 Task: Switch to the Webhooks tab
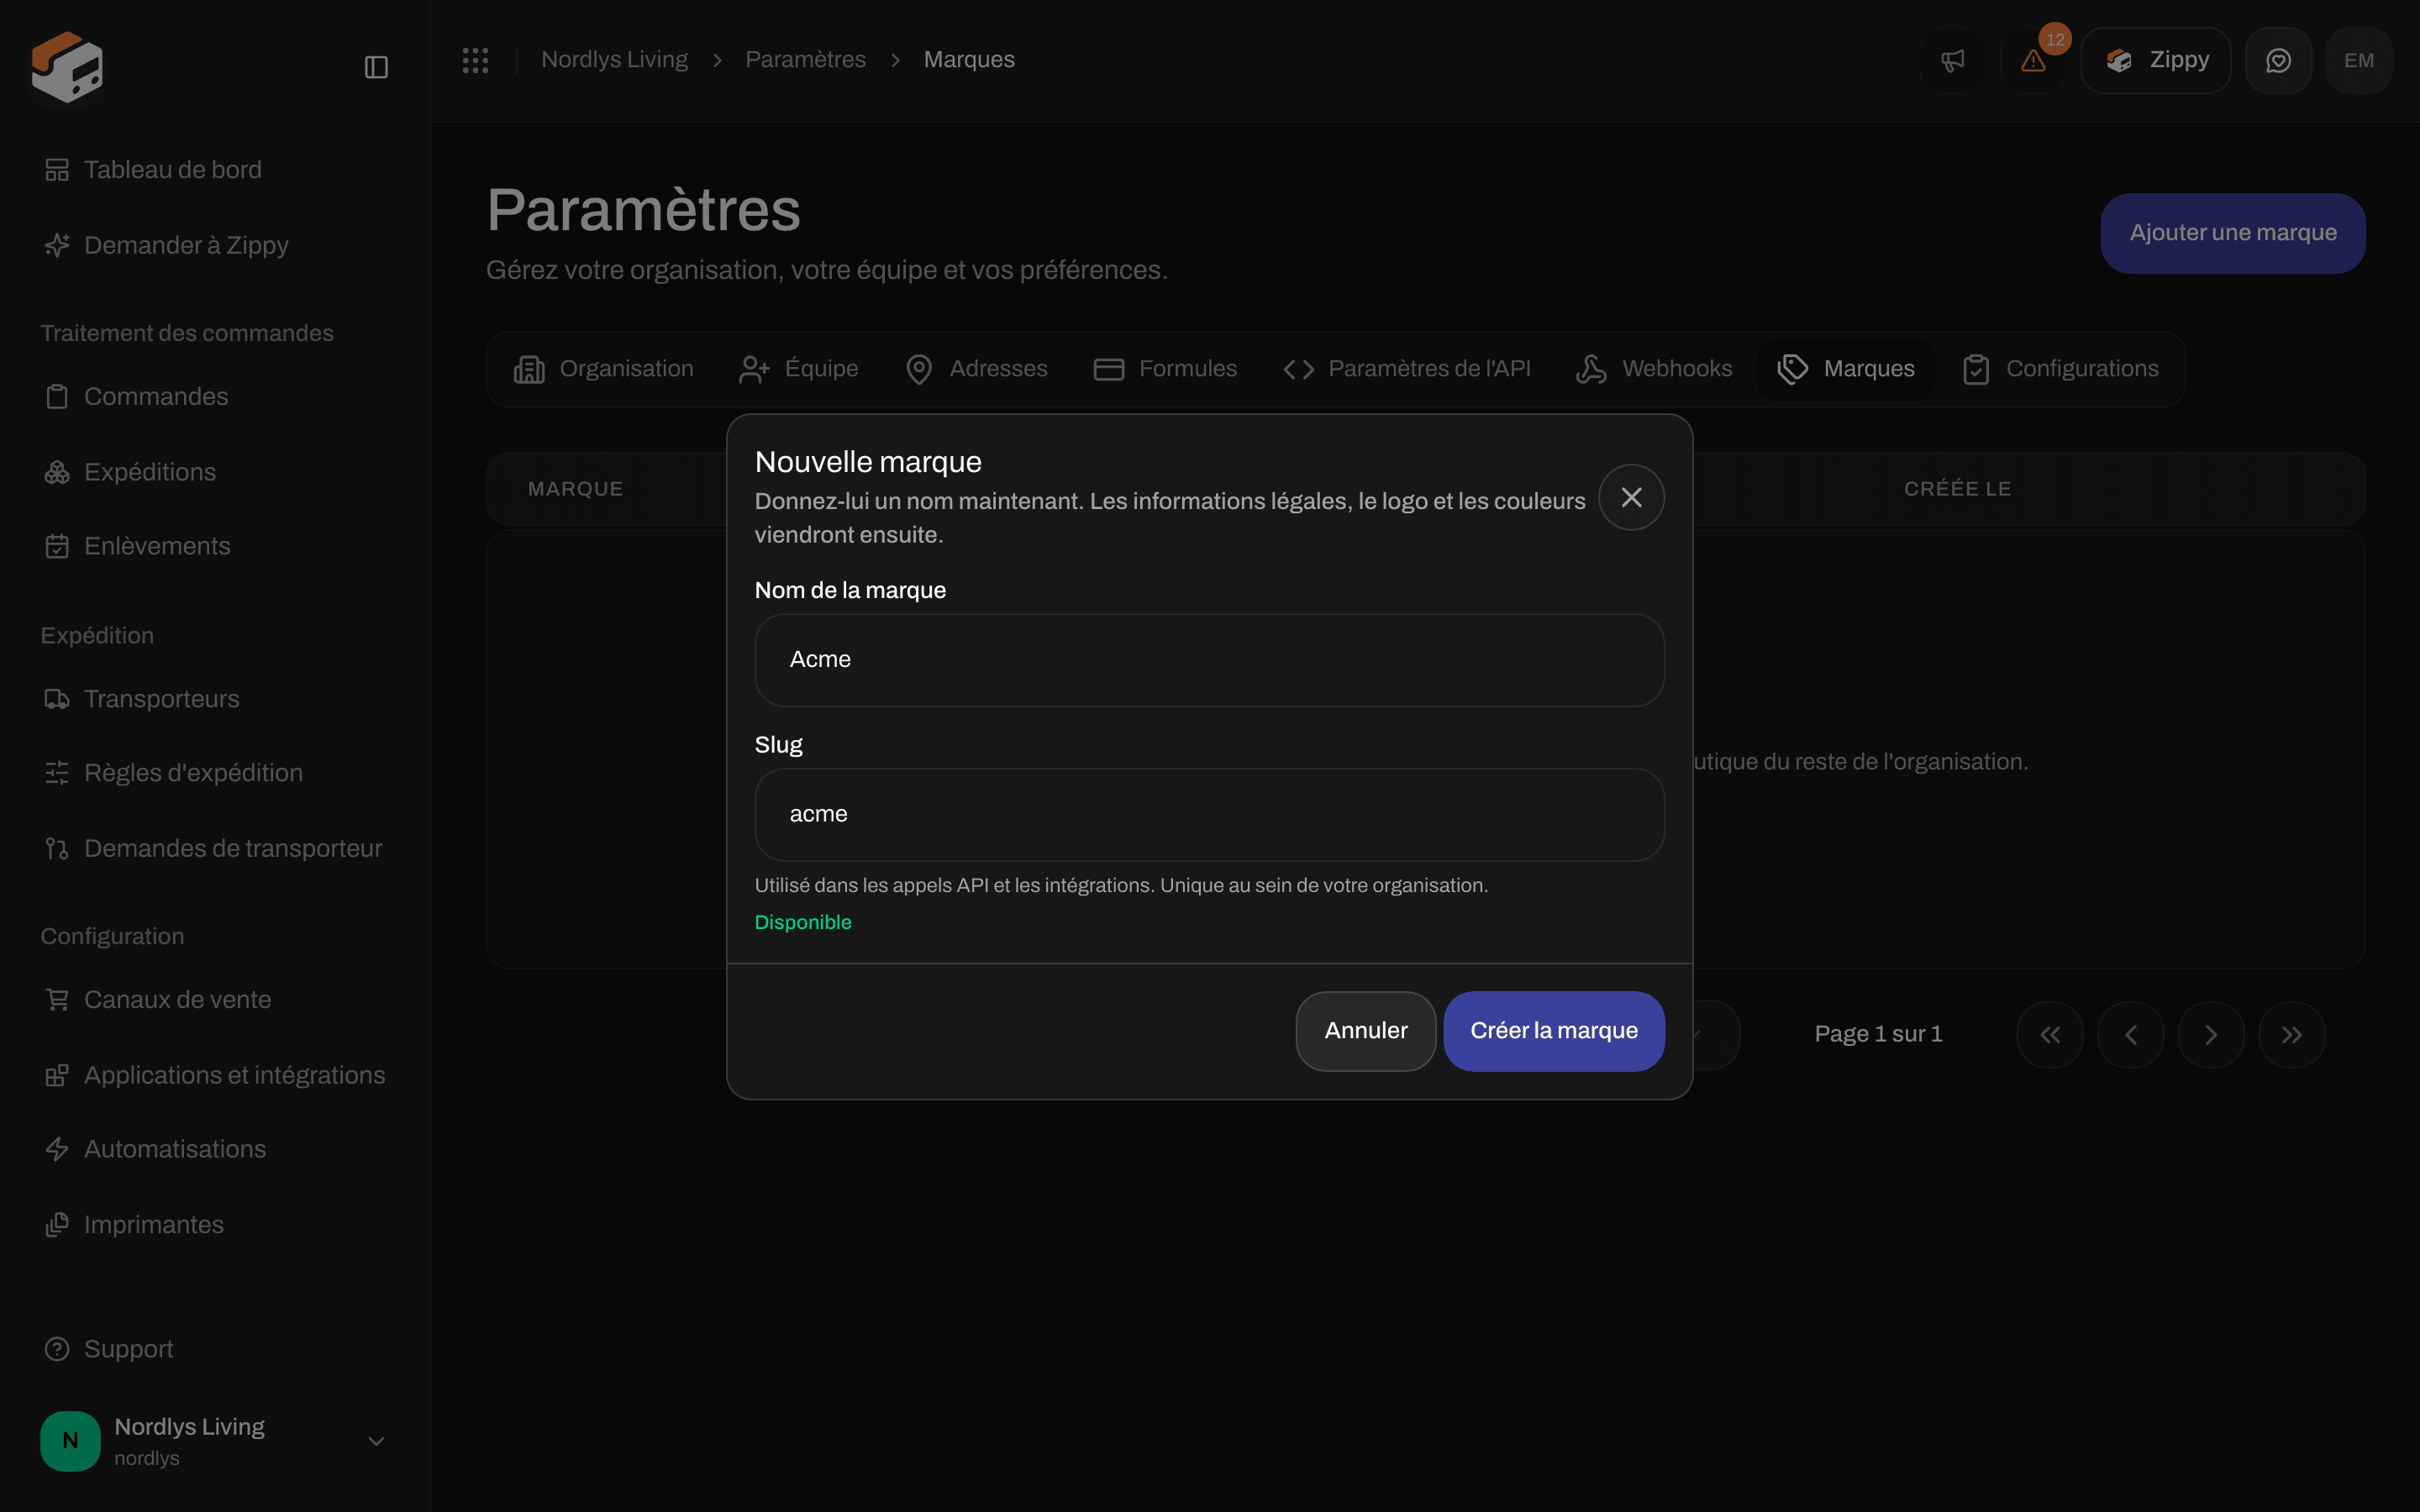point(1654,369)
